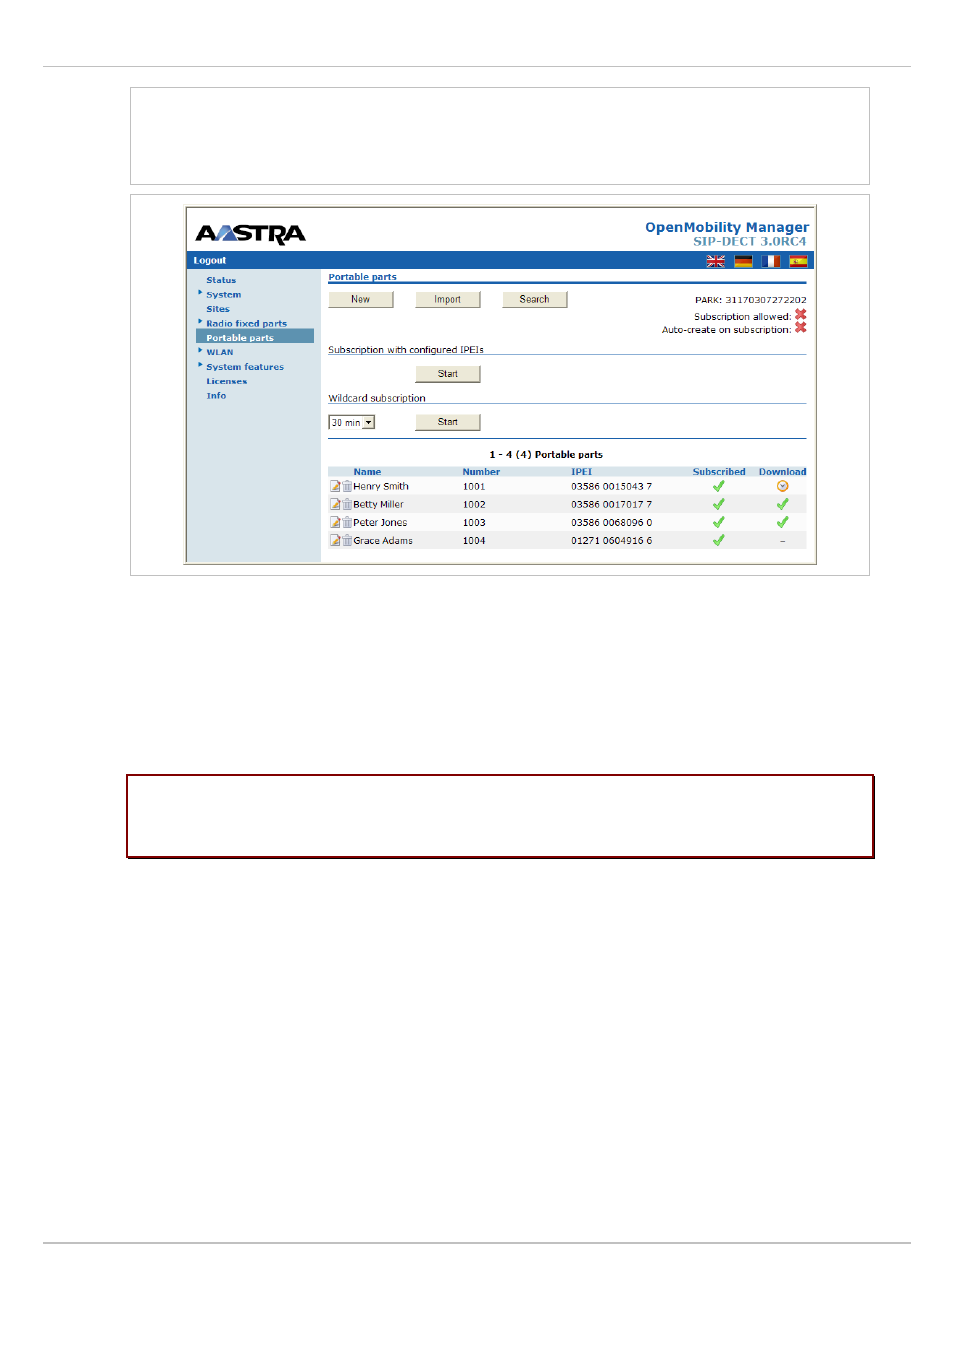955x1350 pixels.
Task: Click Peter Jones's subscribed checkmark
Action: coord(718,522)
